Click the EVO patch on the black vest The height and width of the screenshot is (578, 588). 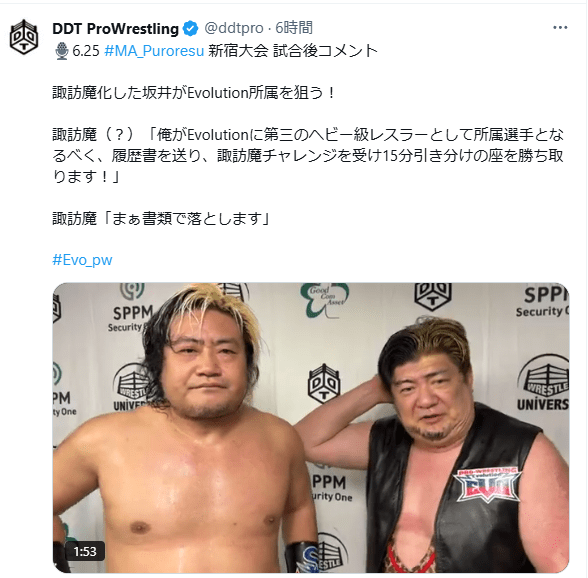click(487, 485)
